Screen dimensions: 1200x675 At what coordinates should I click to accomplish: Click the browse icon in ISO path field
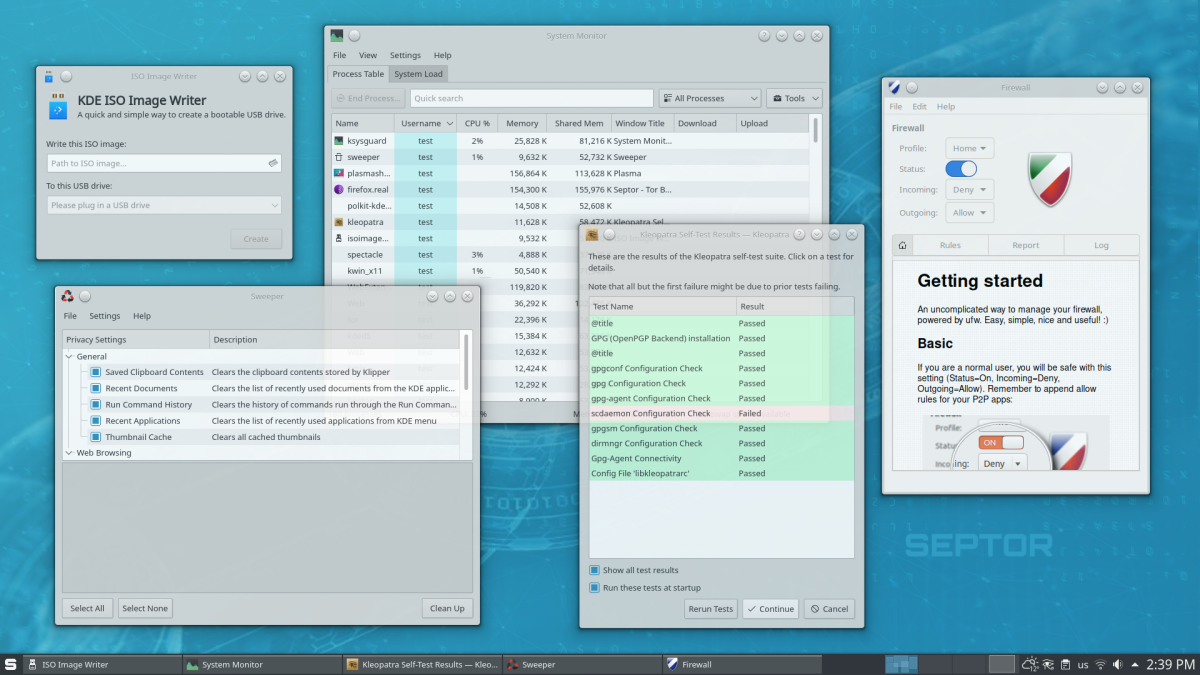(273, 163)
